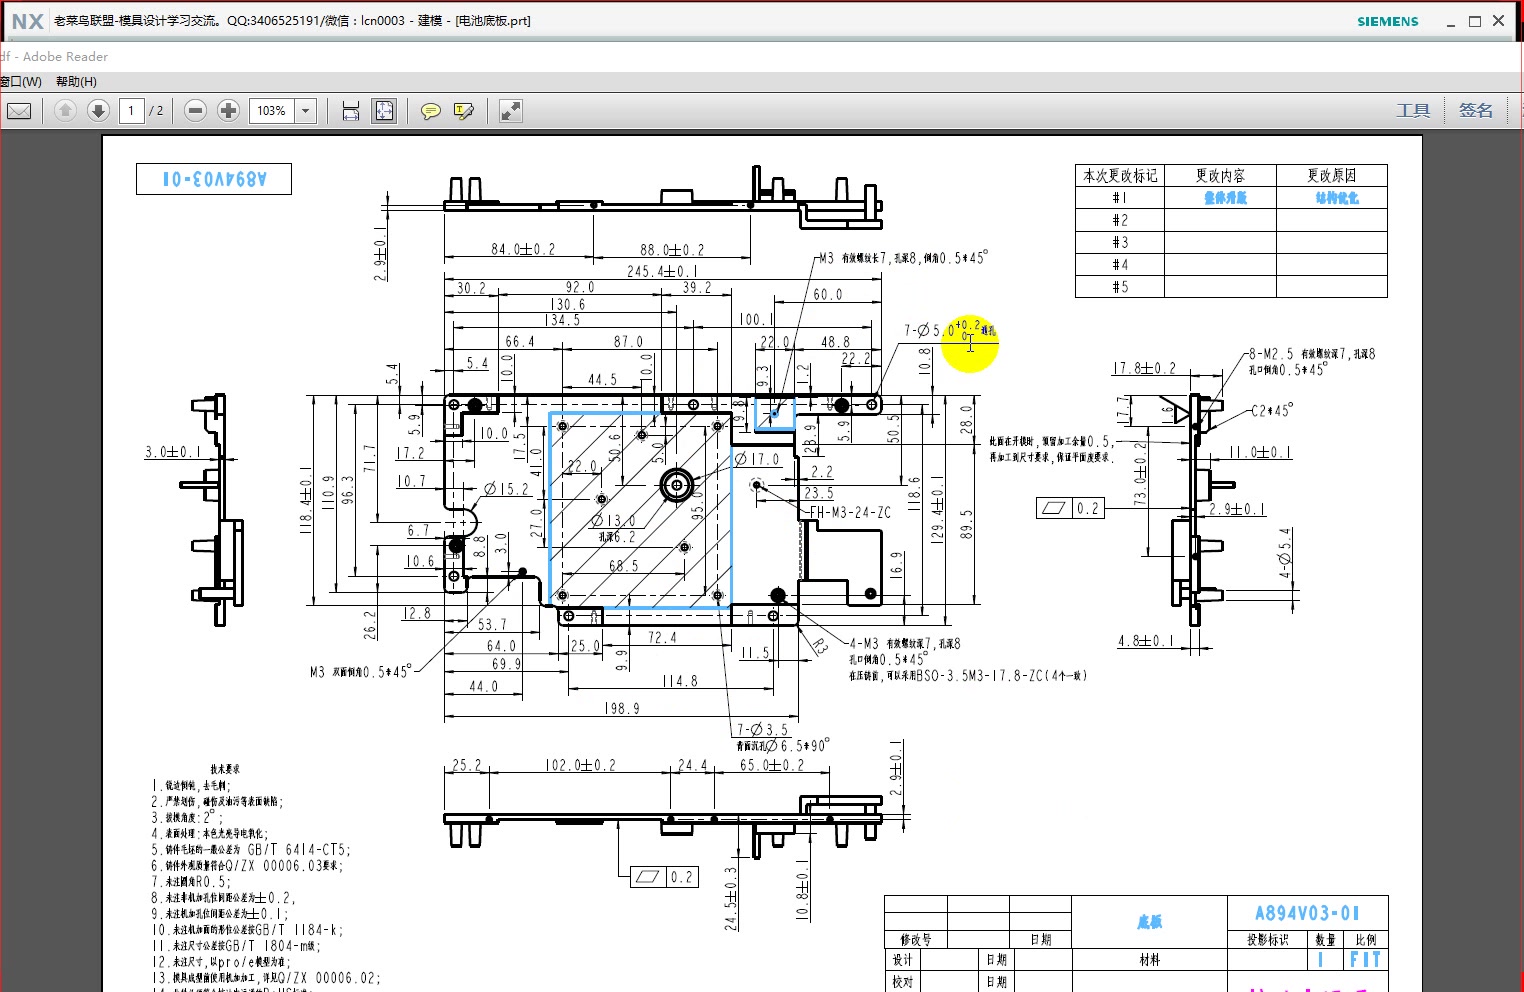Click the page number field
This screenshot has height=992, width=1524.
click(131, 111)
